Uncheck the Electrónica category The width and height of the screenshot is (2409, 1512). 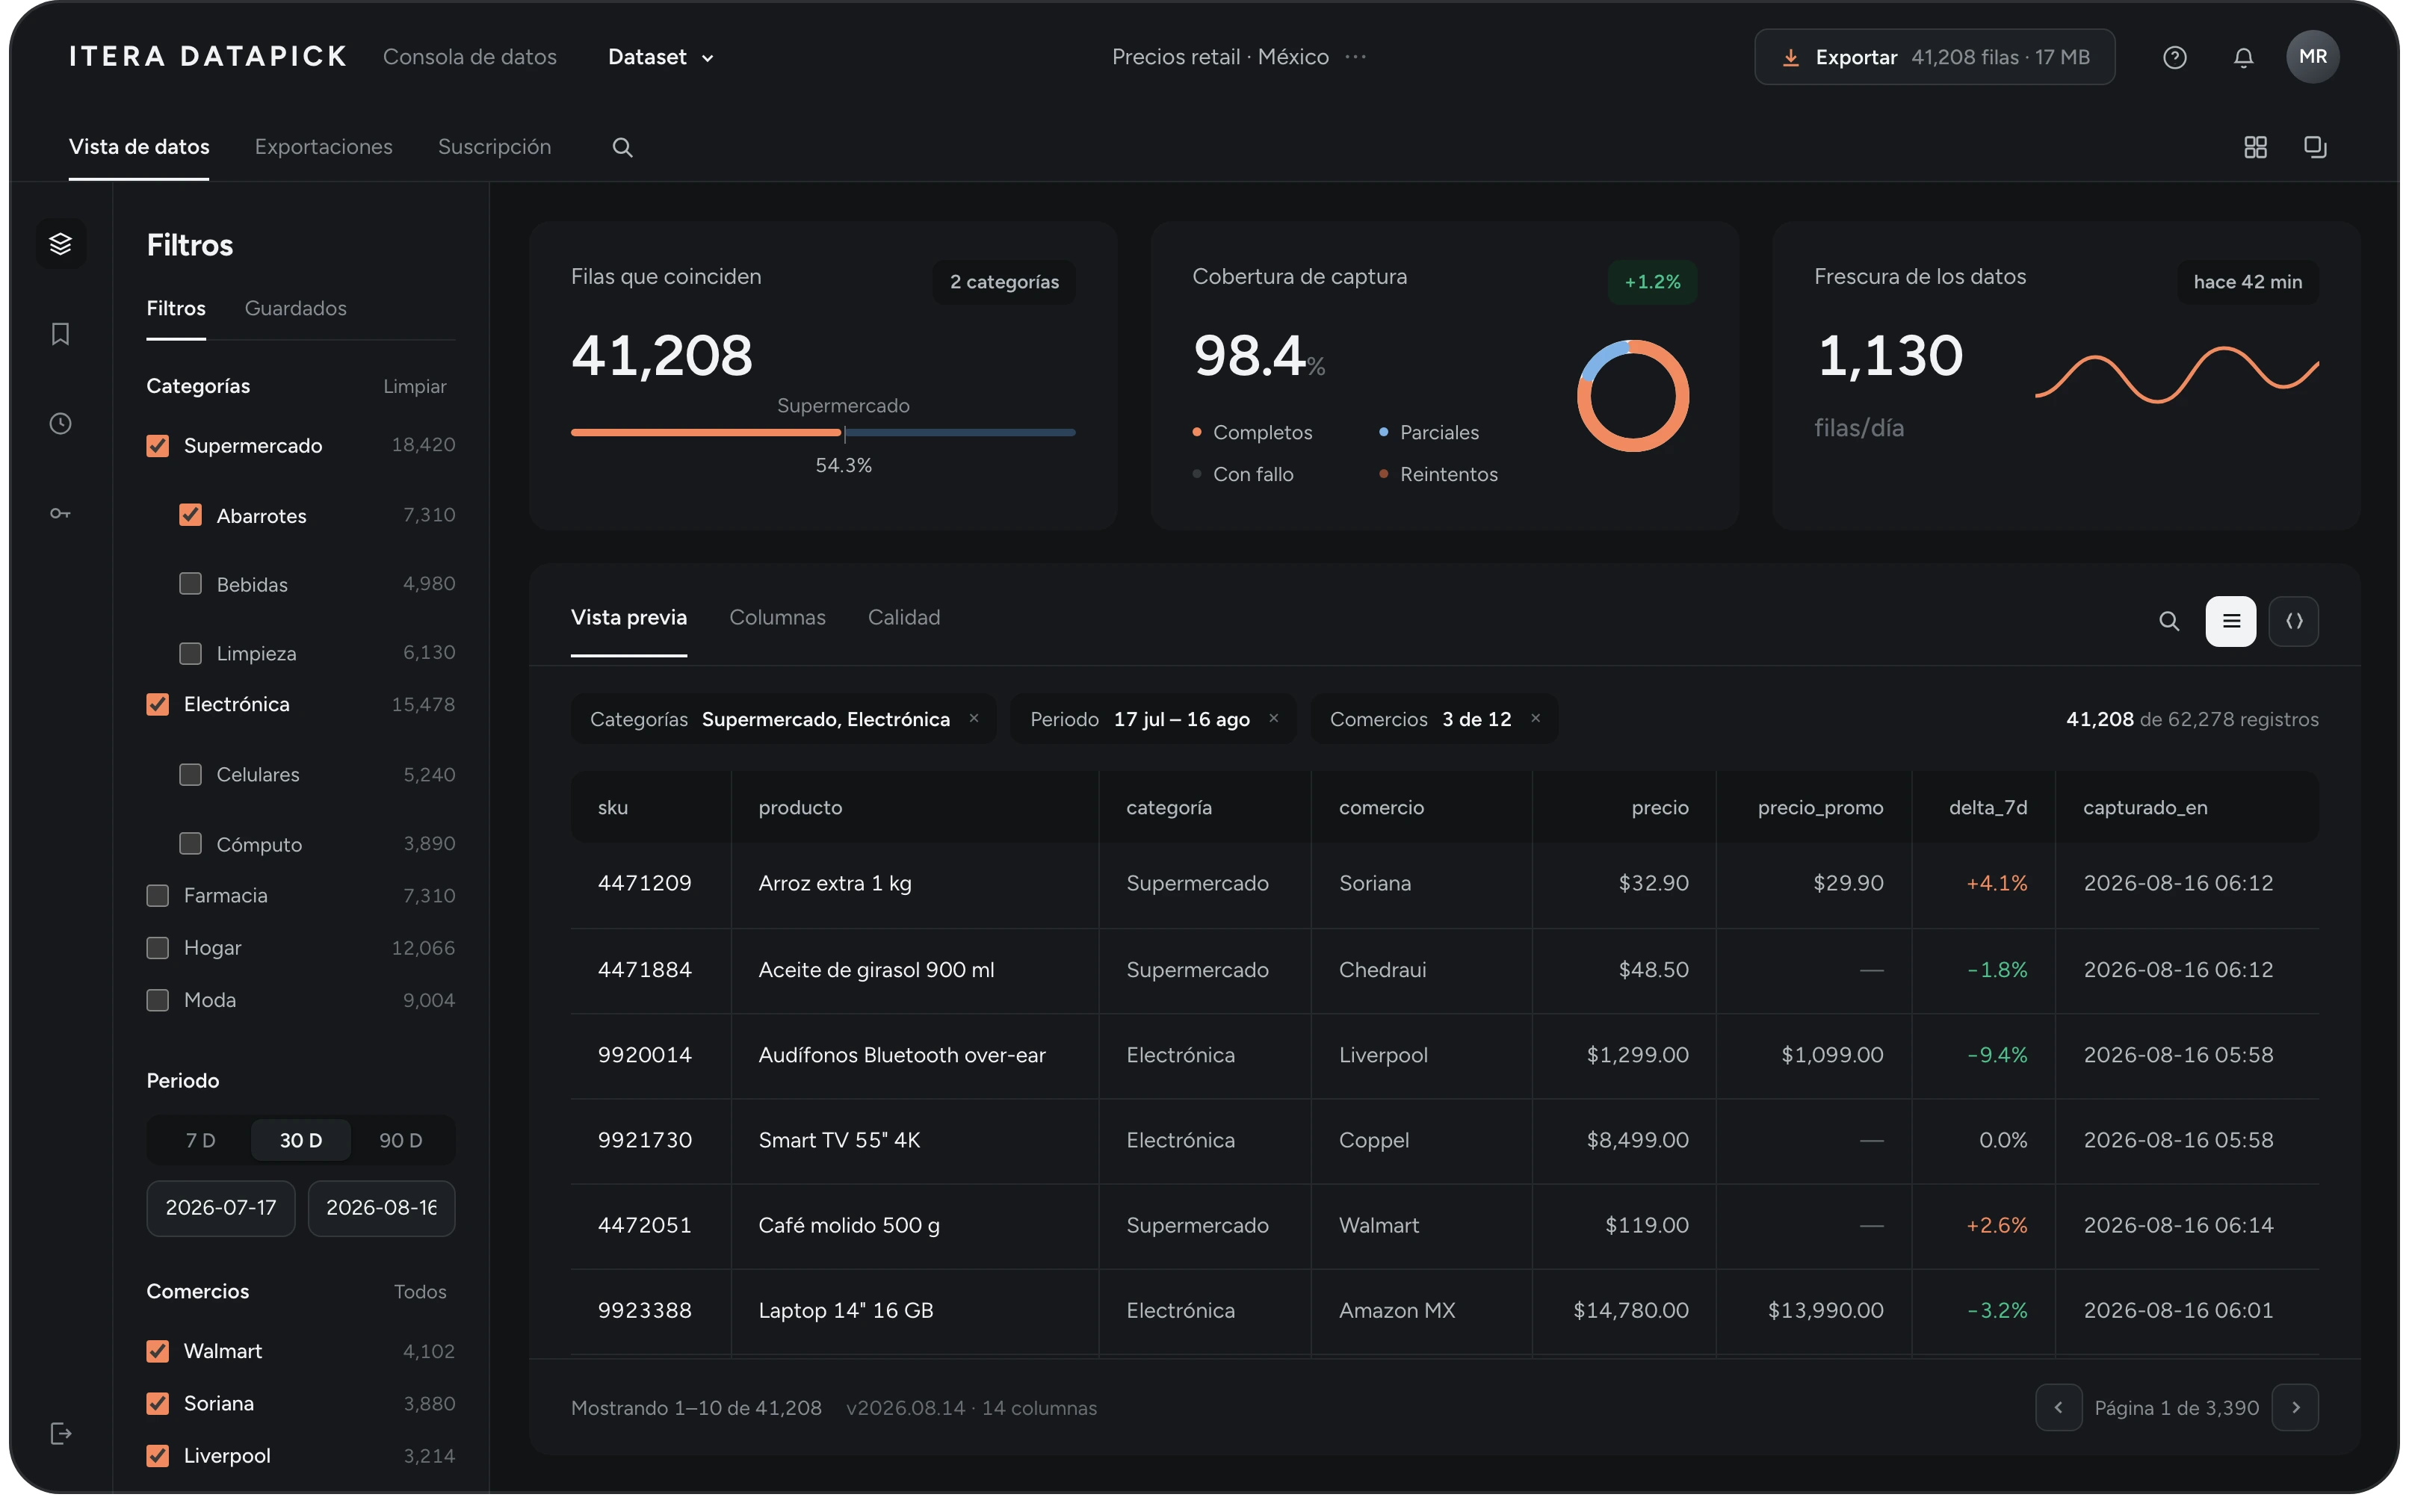157,704
